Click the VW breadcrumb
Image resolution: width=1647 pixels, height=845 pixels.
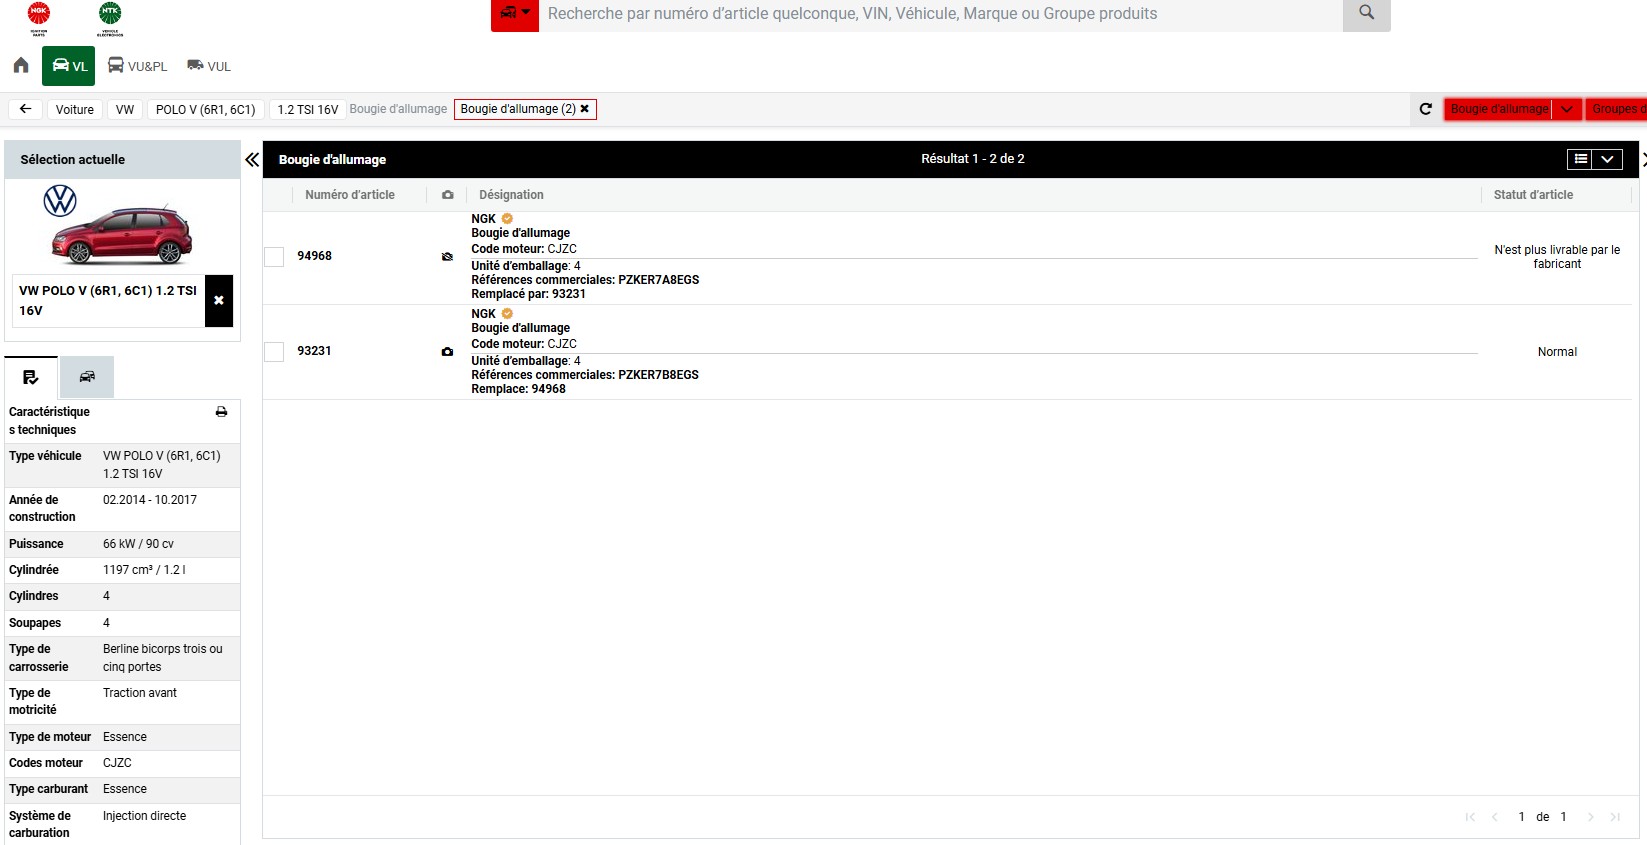pyautogui.click(x=125, y=110)
